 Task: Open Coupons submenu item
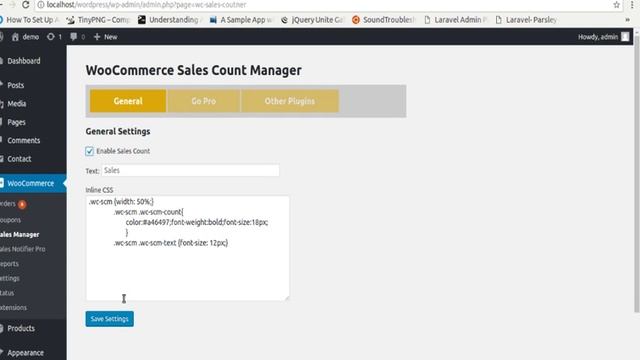[11, 220]
